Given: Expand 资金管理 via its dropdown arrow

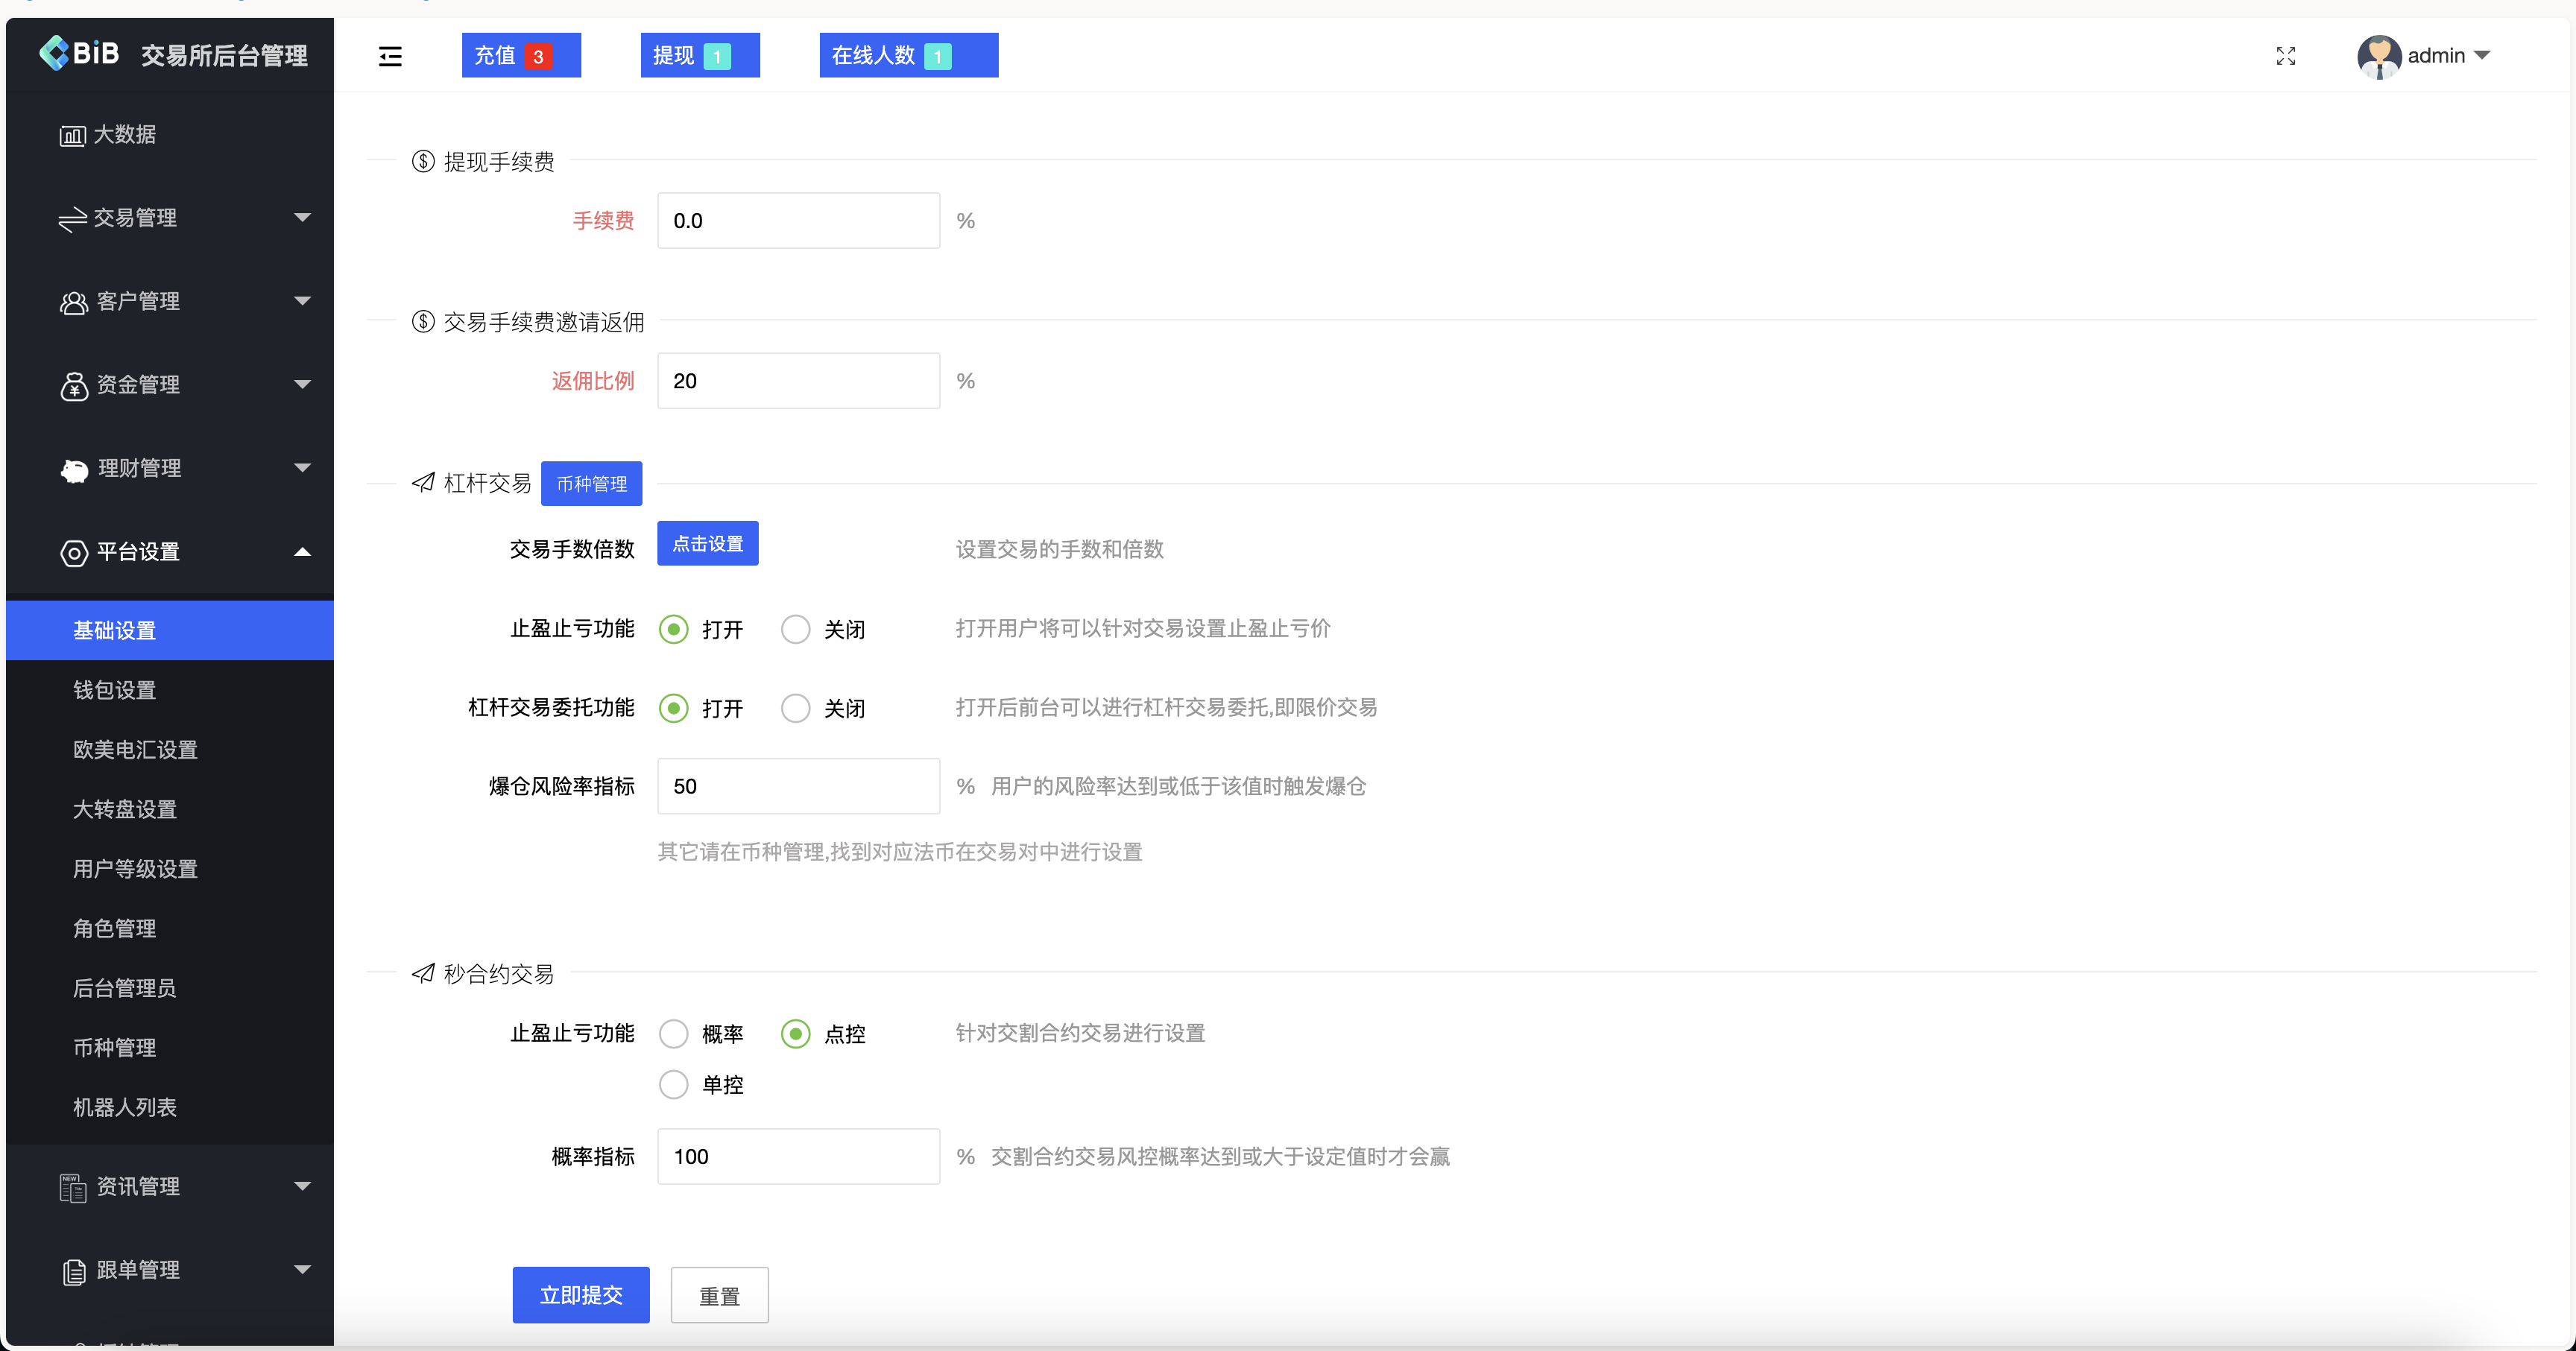Looking at the screenshot, I should (302, 384).
